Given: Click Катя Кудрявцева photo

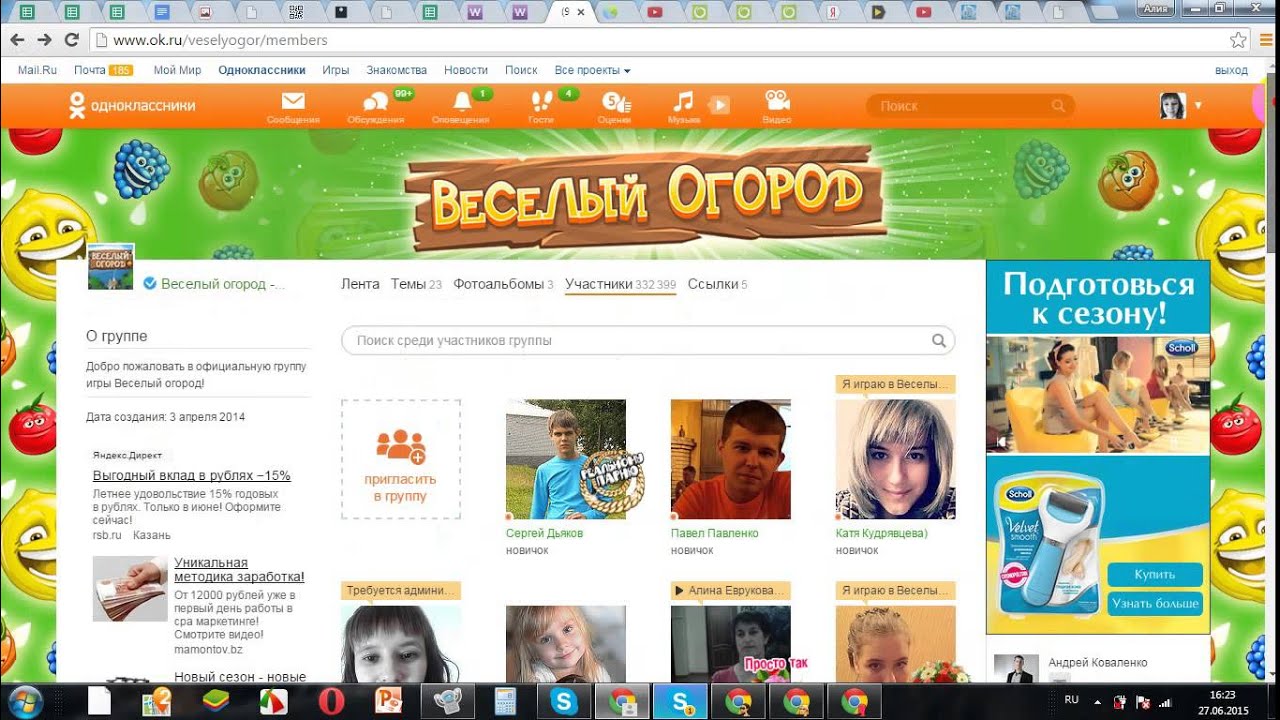Looking at the screenshot, I should pyautogui.click(x=895, y=459).
